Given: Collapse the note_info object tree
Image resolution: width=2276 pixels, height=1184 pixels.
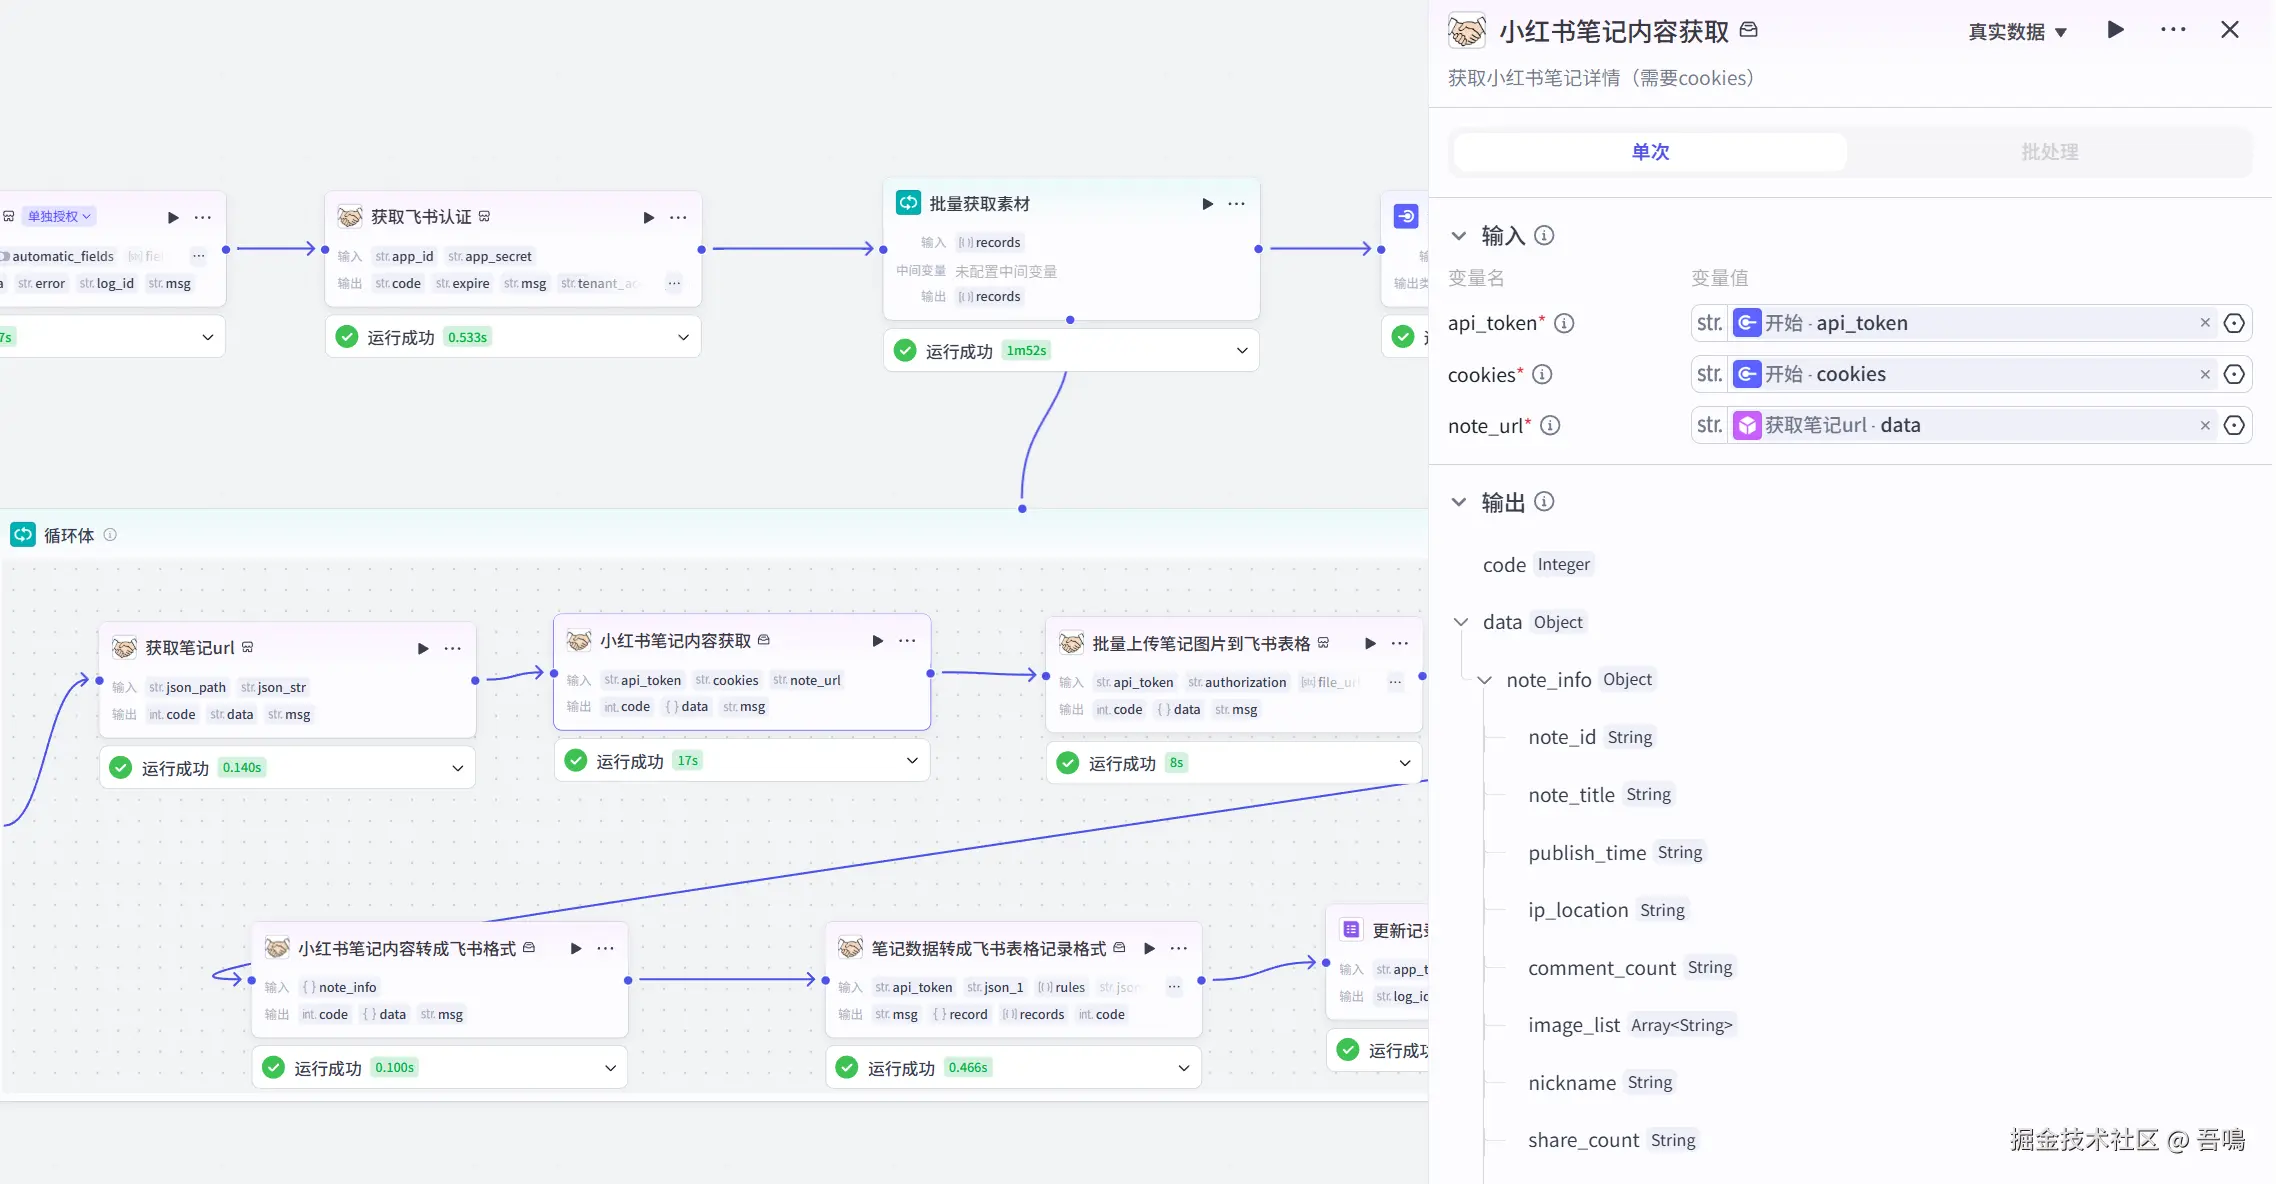Looking at the screenshot, I should point(1485,680).
